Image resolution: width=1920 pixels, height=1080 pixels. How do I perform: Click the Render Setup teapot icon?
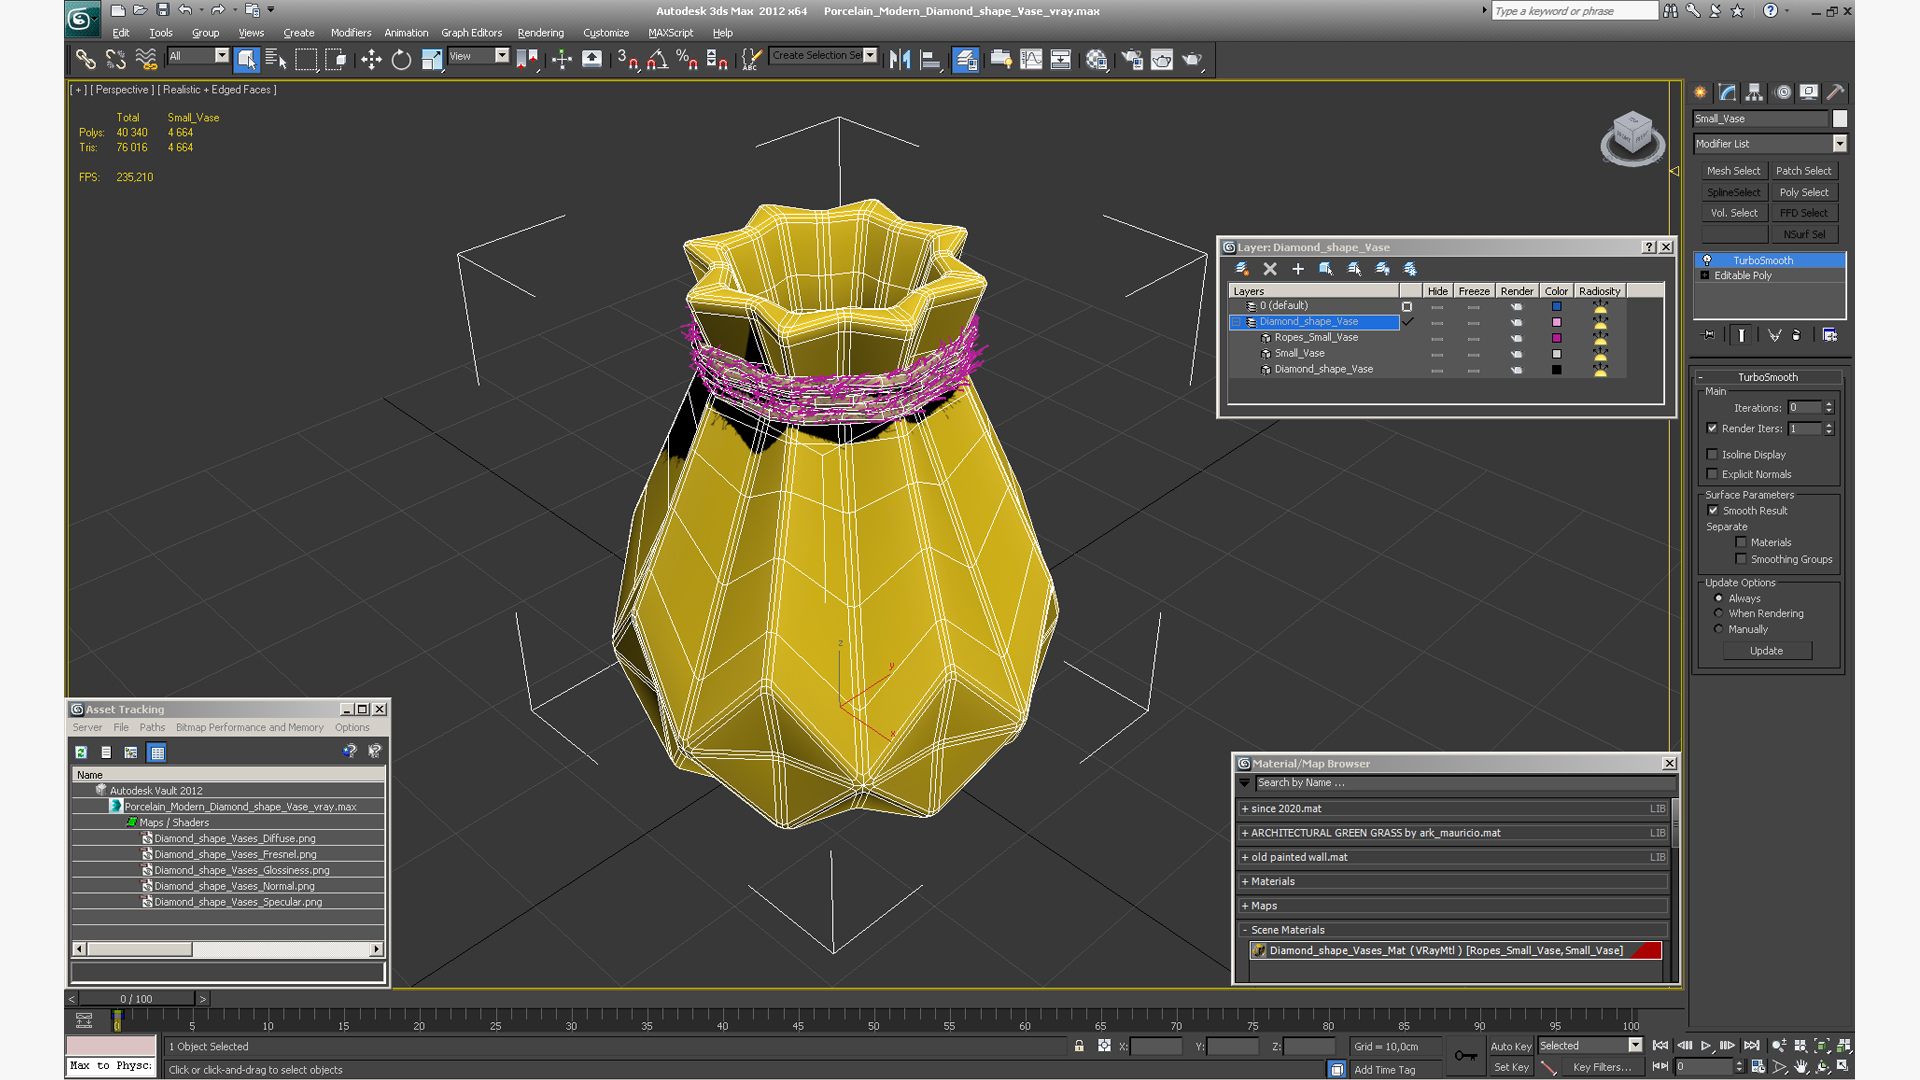pos(1132,60)
